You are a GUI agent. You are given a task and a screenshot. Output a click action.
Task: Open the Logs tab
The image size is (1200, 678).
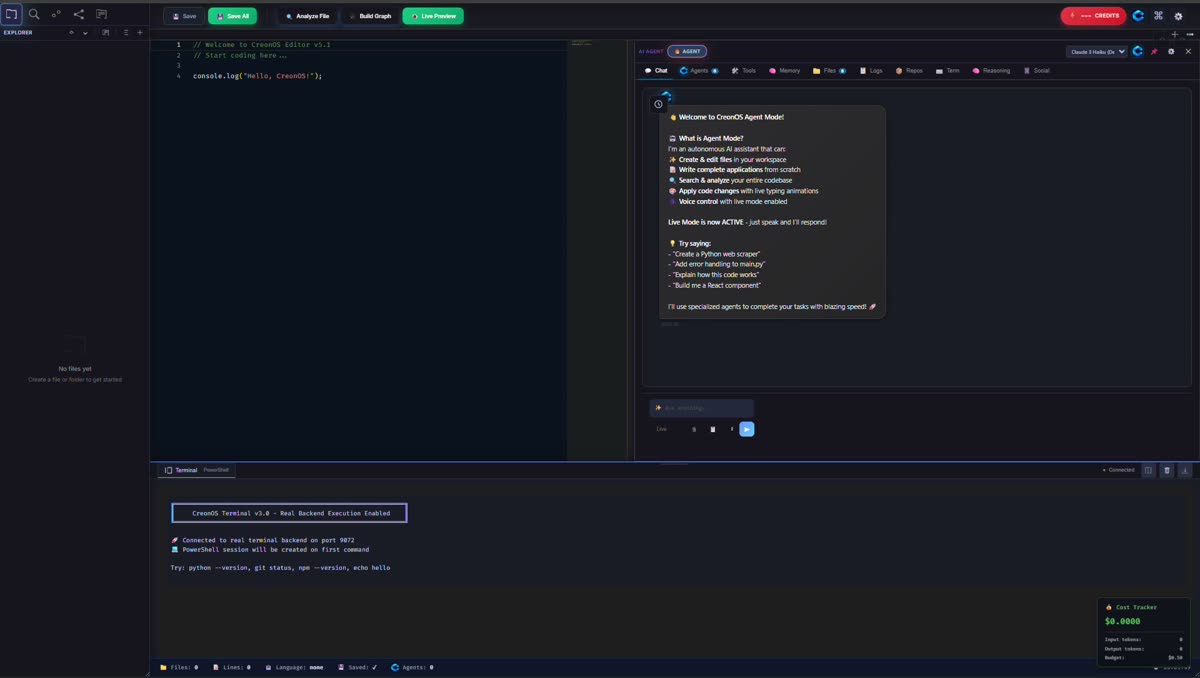coord(871,71)
